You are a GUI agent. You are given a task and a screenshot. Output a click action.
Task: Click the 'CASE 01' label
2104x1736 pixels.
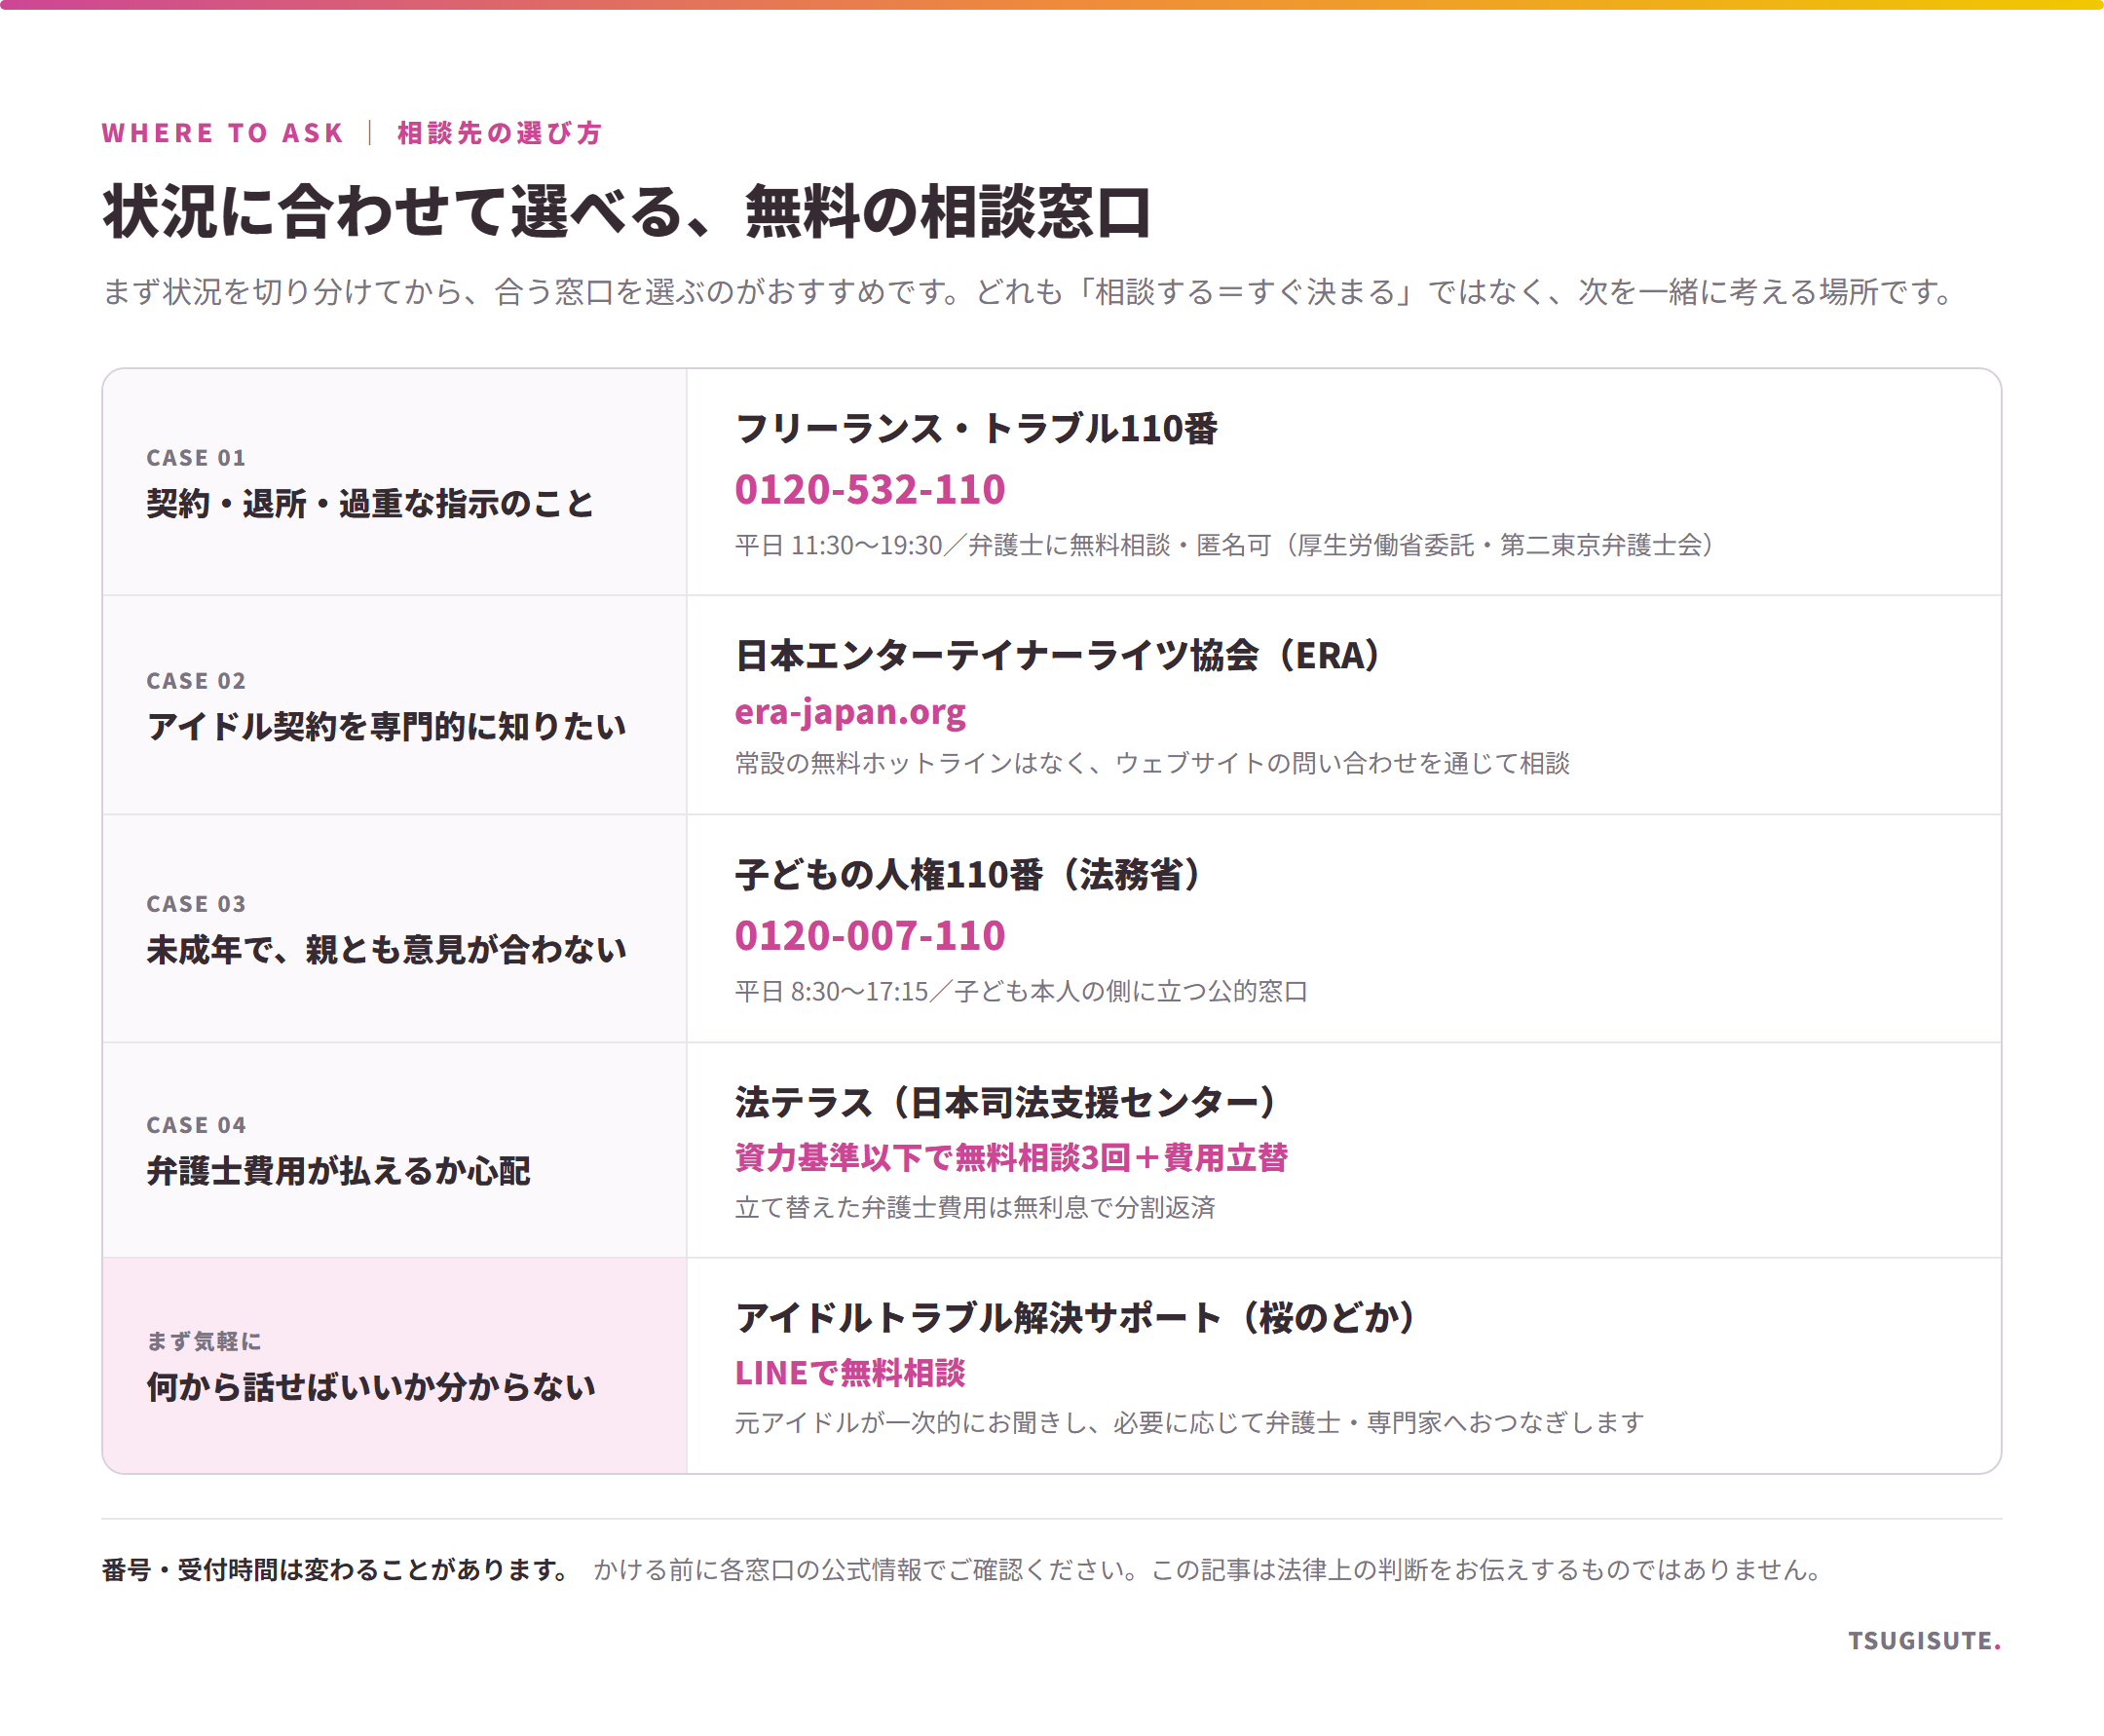pos(196,458)
